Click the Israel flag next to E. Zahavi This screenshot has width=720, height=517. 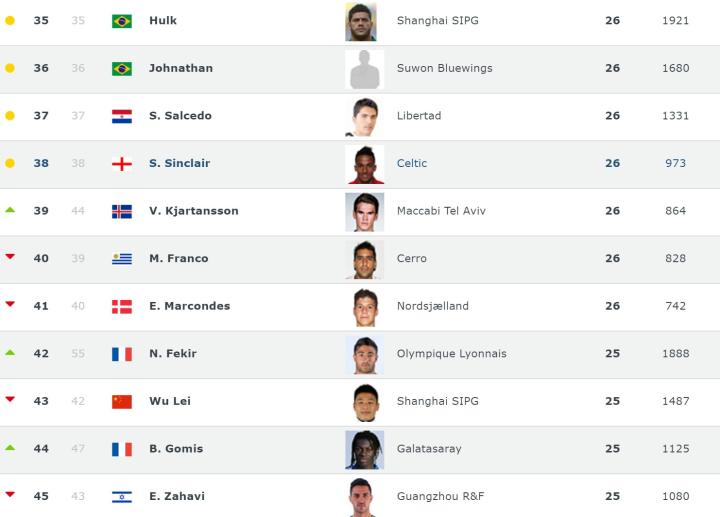(x=122, y=496)
